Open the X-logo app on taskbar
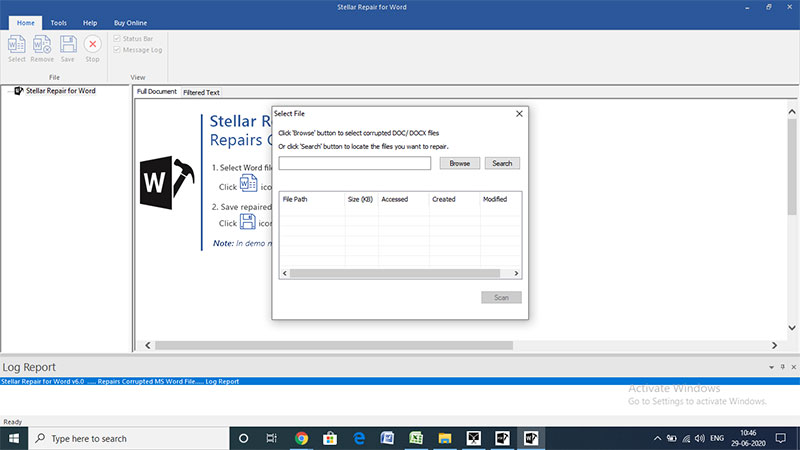The image size is (800, 450). [x=473, y=438]
